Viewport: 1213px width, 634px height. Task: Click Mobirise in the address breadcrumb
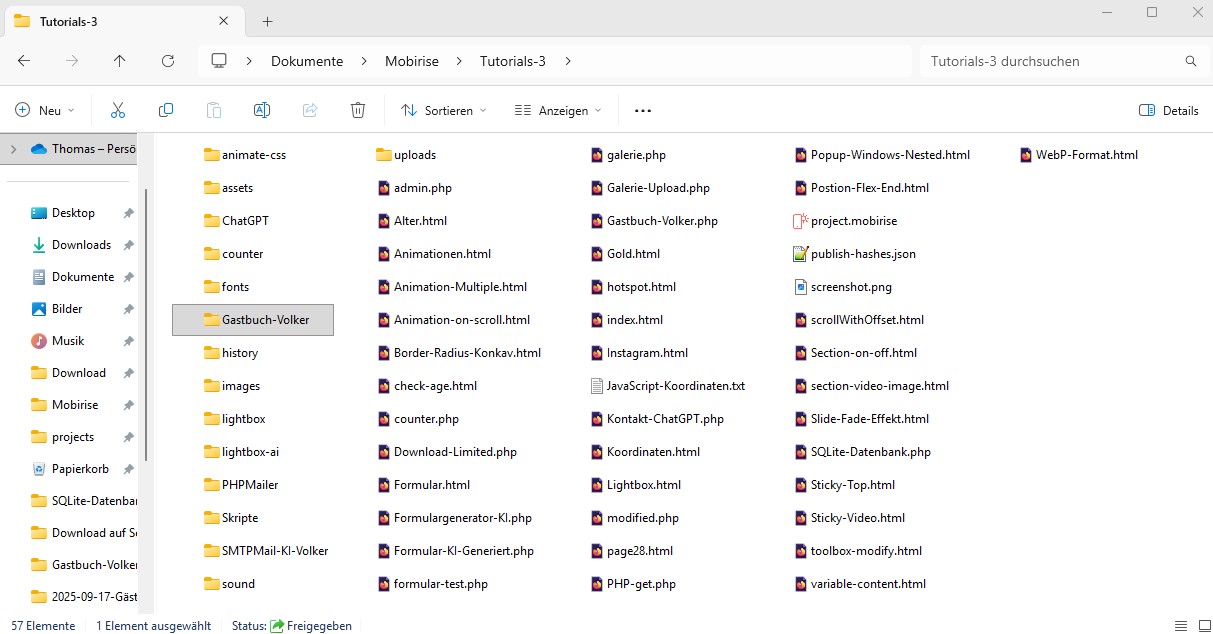click(412, 61)
